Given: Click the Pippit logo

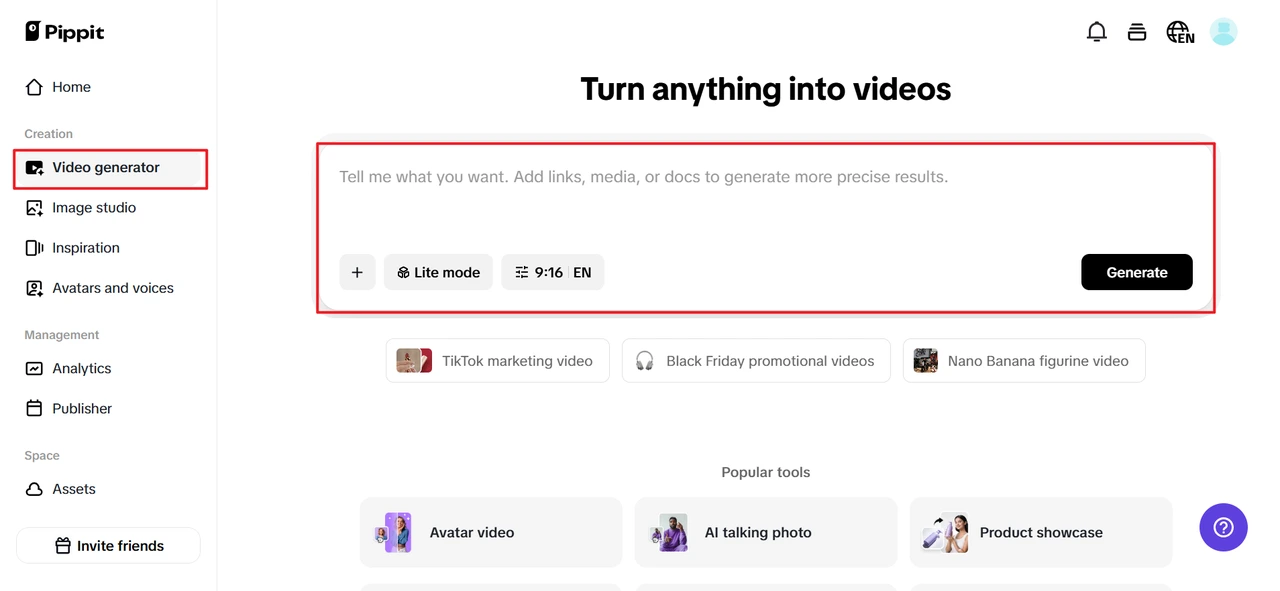Looking at the screenshot, I should click(x=65, y=32).
